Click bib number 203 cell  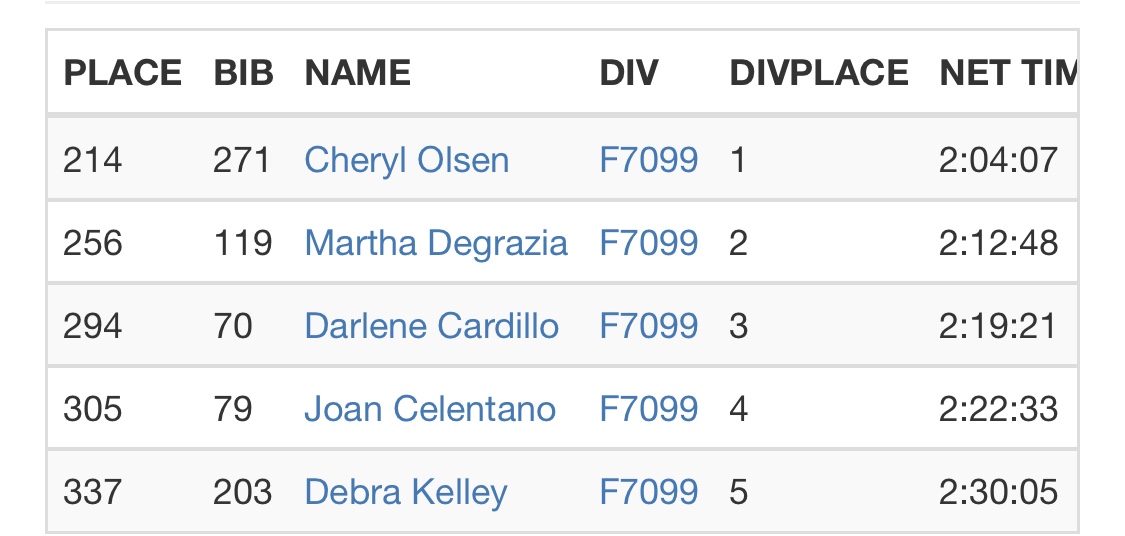242,492
